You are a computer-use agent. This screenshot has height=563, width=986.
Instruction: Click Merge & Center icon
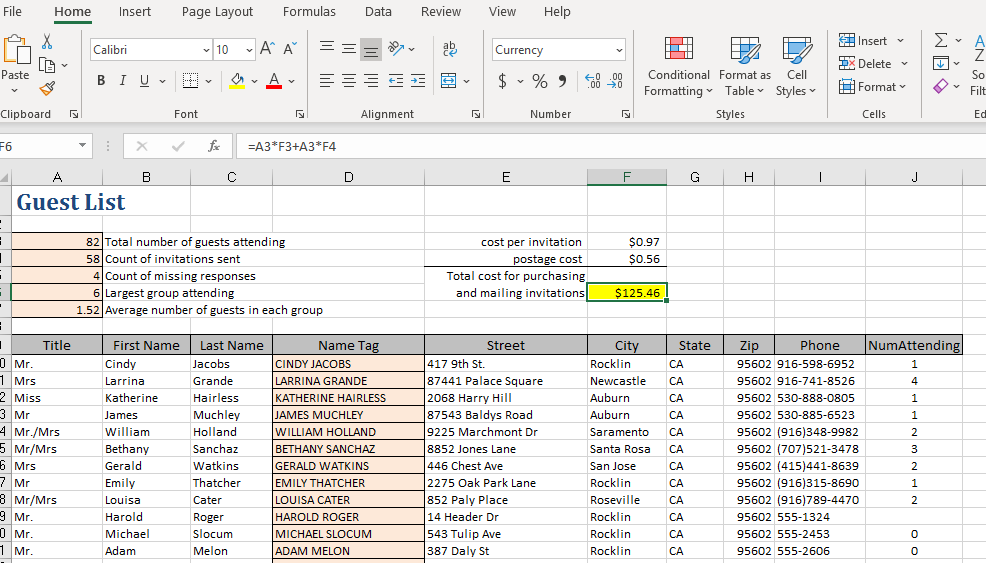(x=448, y=81)
